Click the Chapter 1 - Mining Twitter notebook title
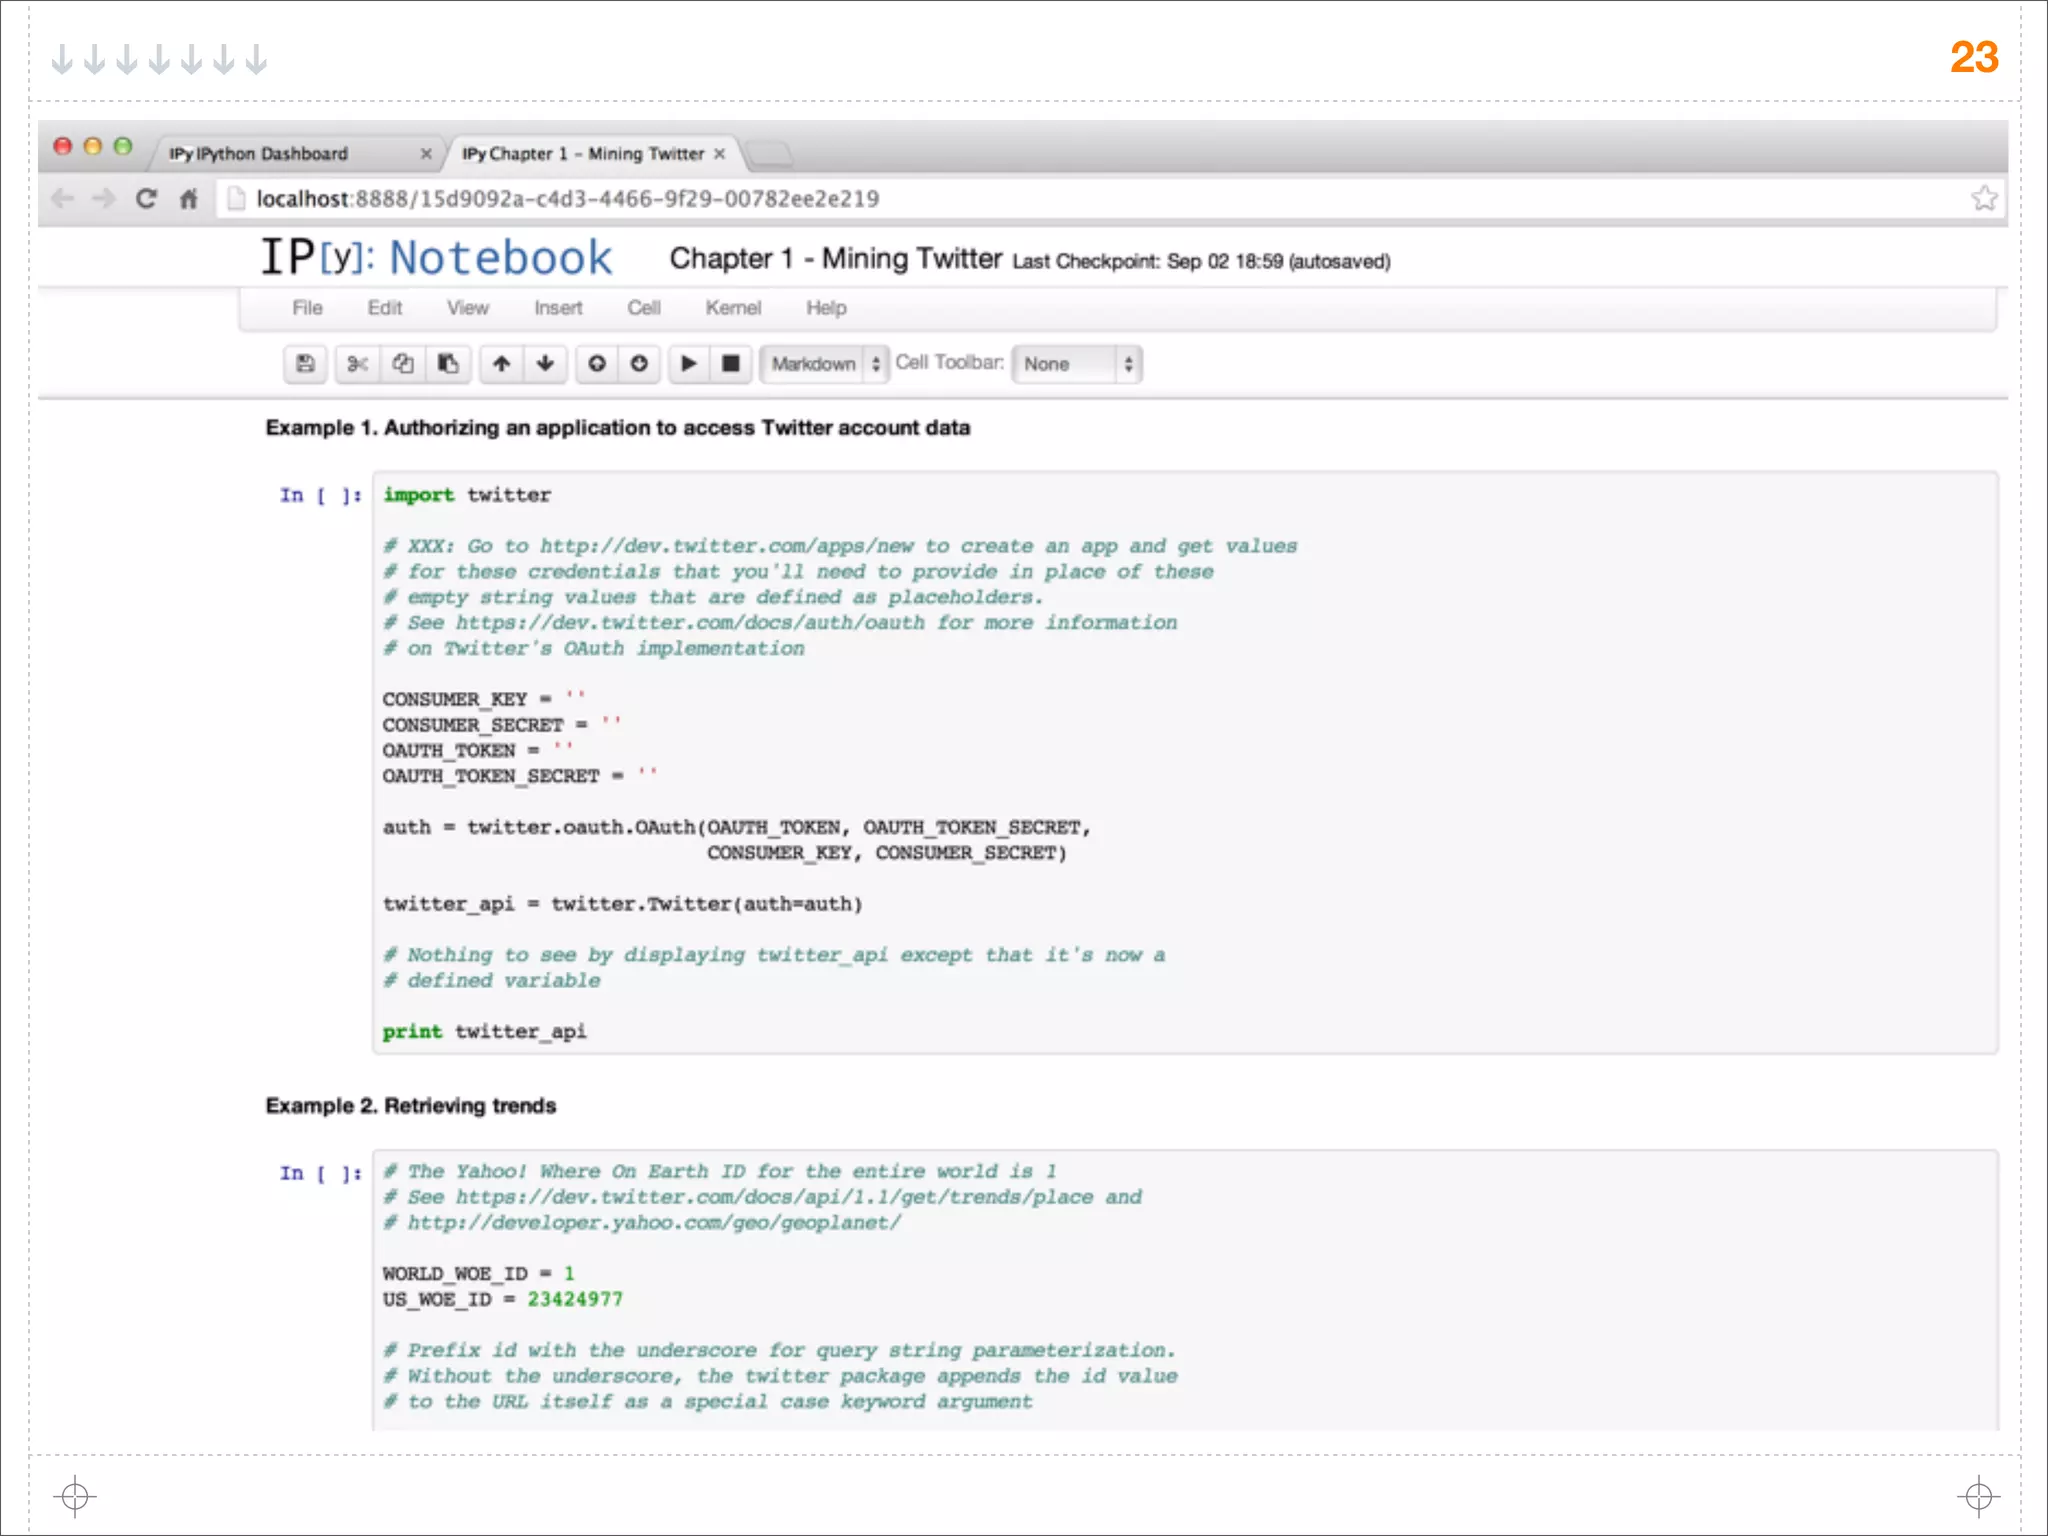The width and height of the screenshot is (2048, 1536). pyautogui.click(x=835, y=259)
